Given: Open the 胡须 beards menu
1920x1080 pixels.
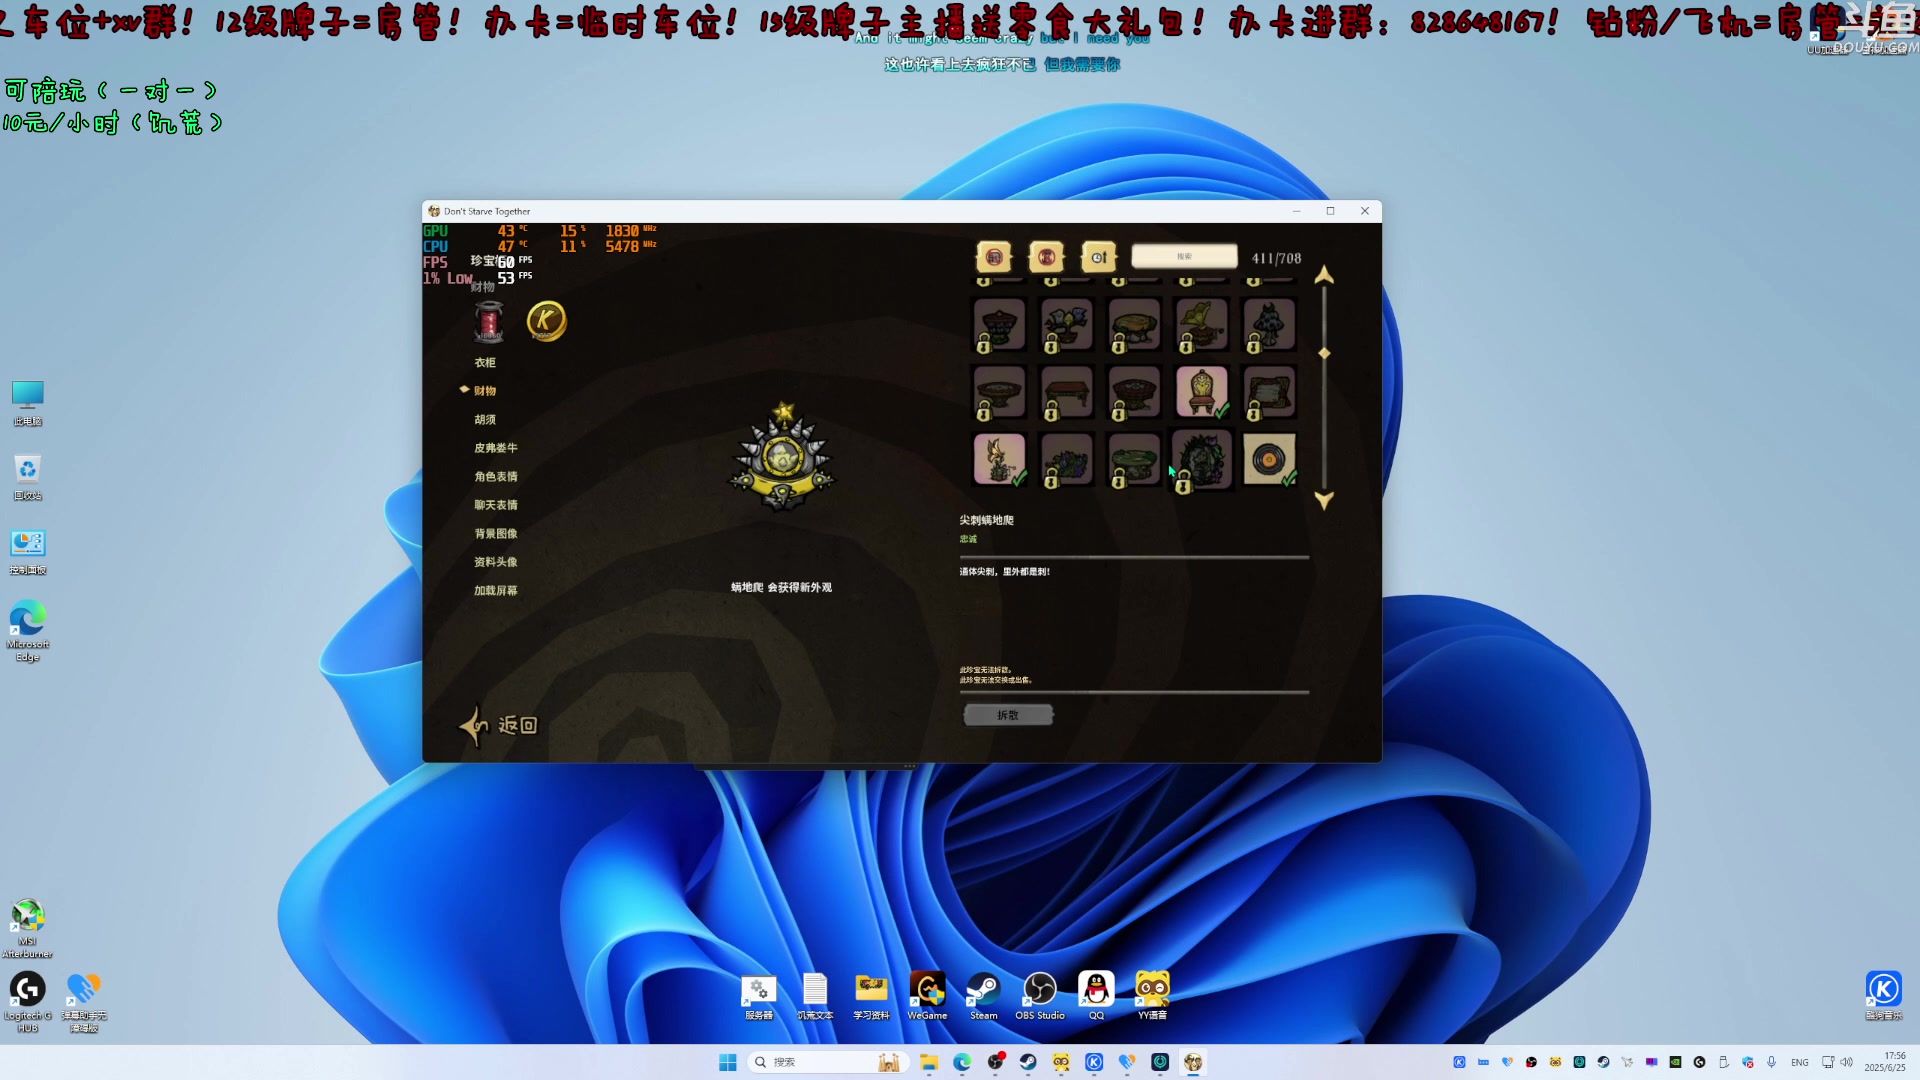Looking at the screenshot, I should 485,420.
